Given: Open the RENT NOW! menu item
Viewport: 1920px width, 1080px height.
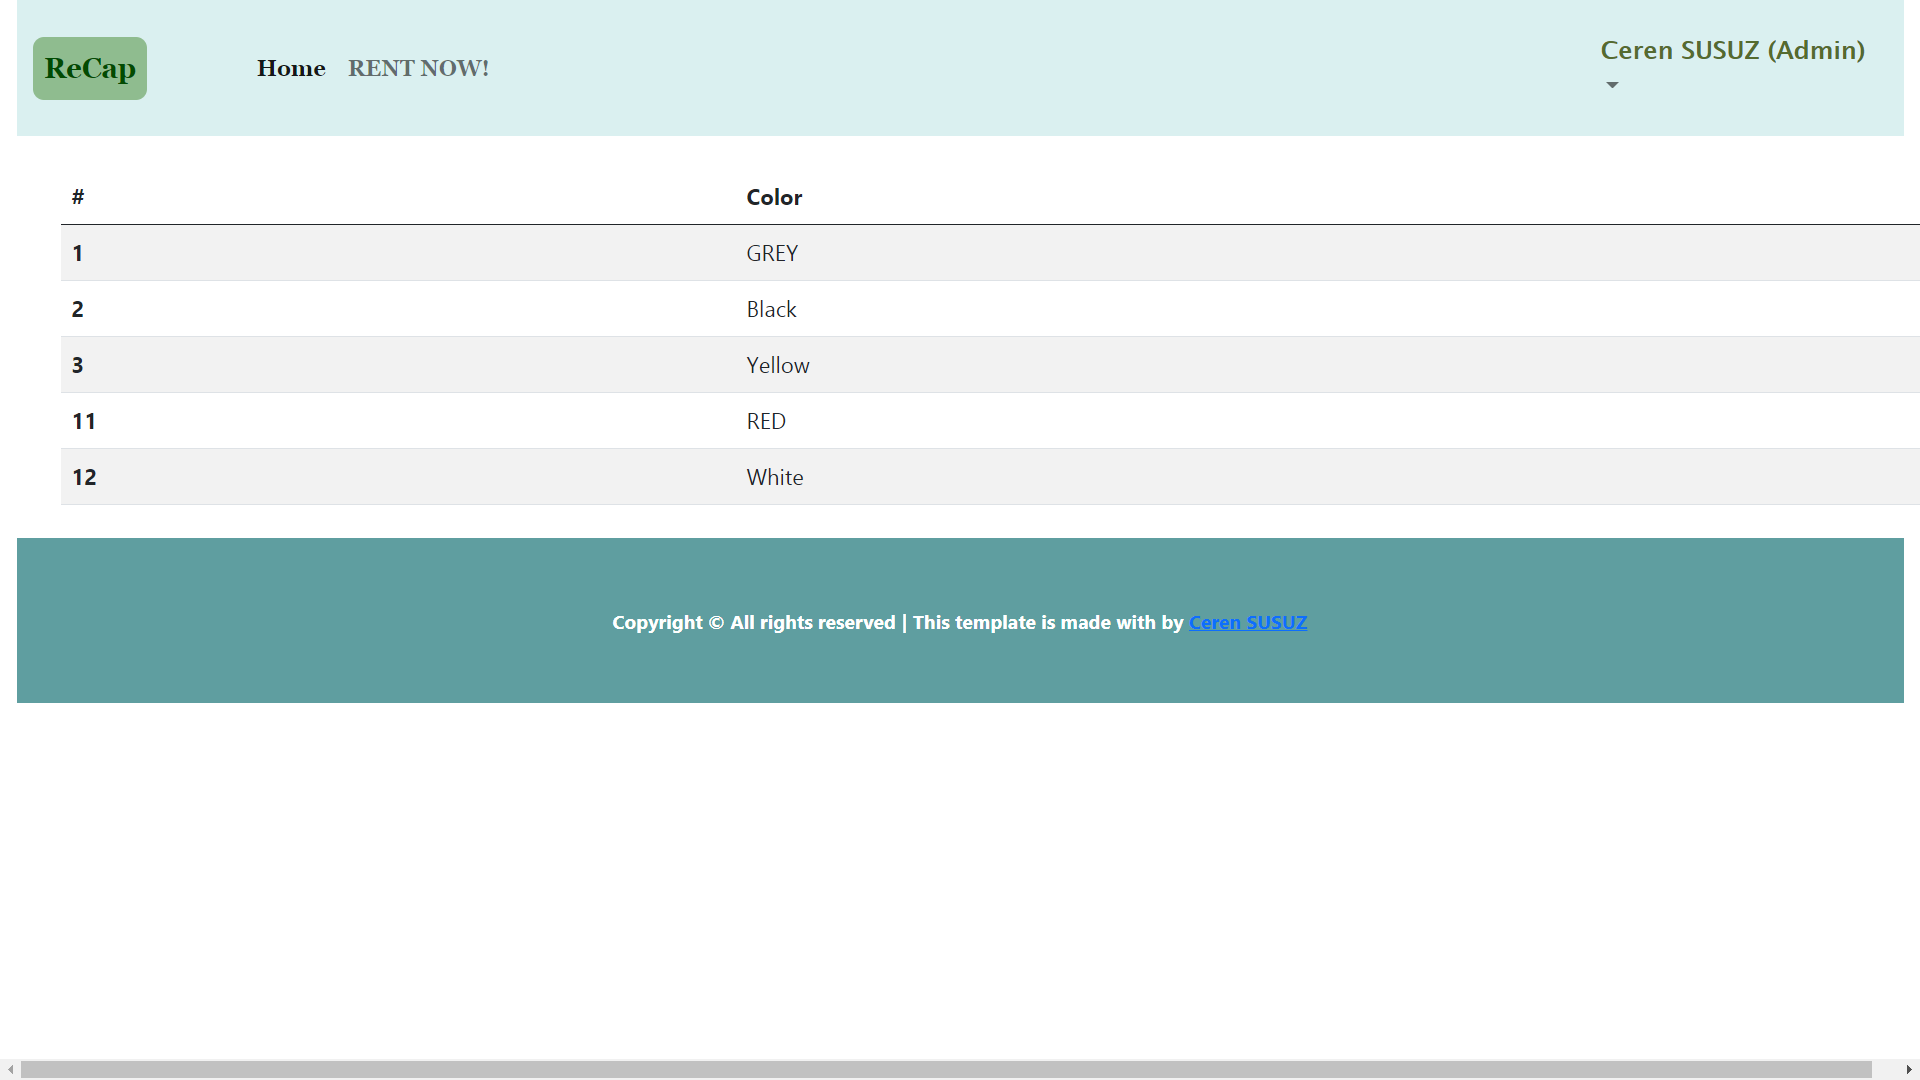Looking at the screenshot, I should pos(418,68).
